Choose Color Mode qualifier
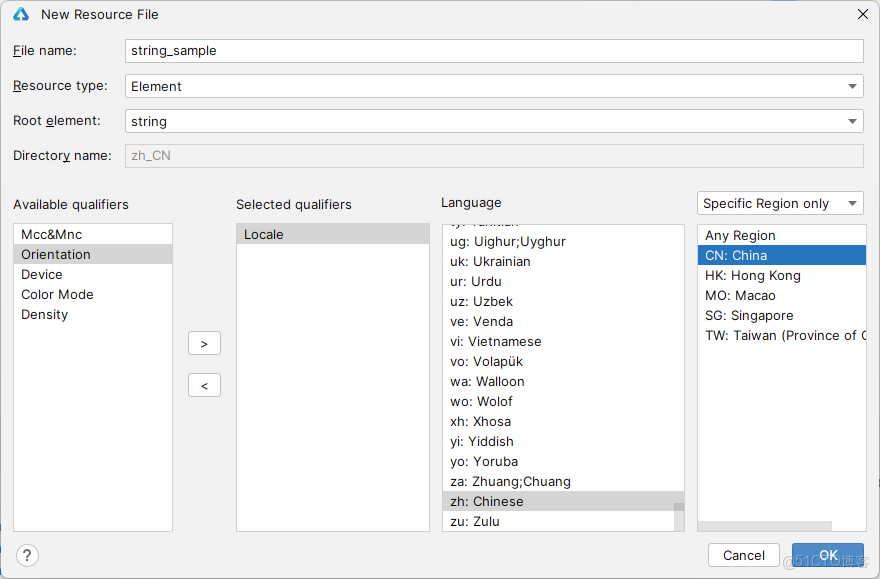Image resolution: width=880 pixels, height=579 pixels. [57, 294]
